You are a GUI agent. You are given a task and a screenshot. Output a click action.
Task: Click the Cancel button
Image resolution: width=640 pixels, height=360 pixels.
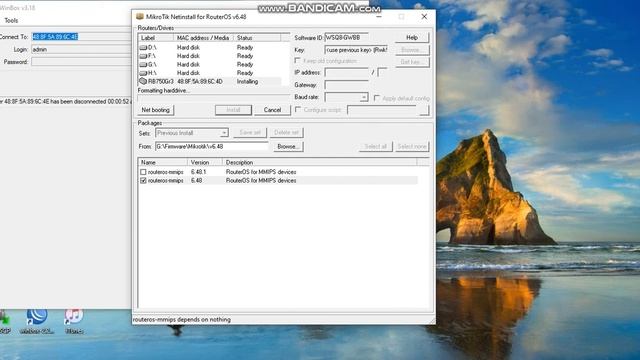click(x=272, y=110)
